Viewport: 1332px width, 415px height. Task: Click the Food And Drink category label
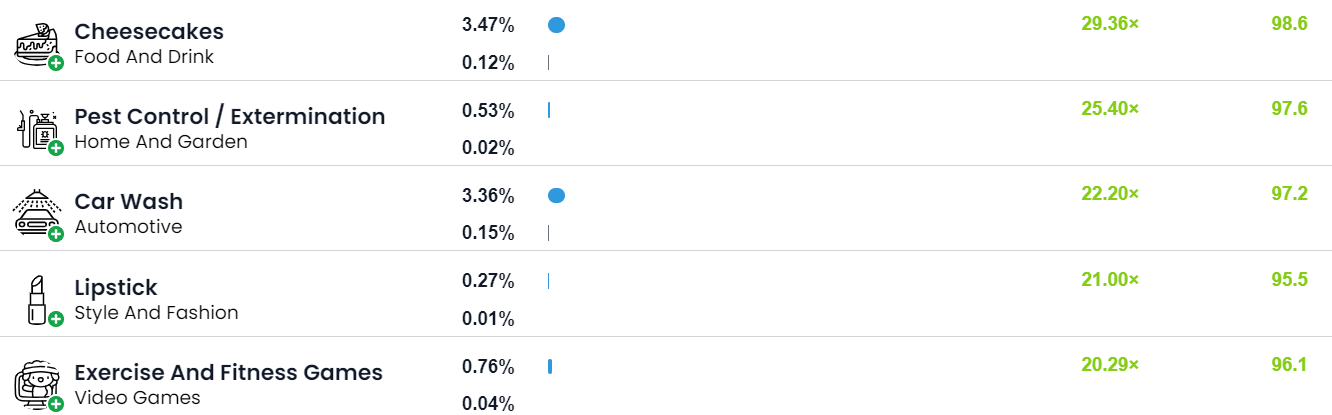(144, 57)
